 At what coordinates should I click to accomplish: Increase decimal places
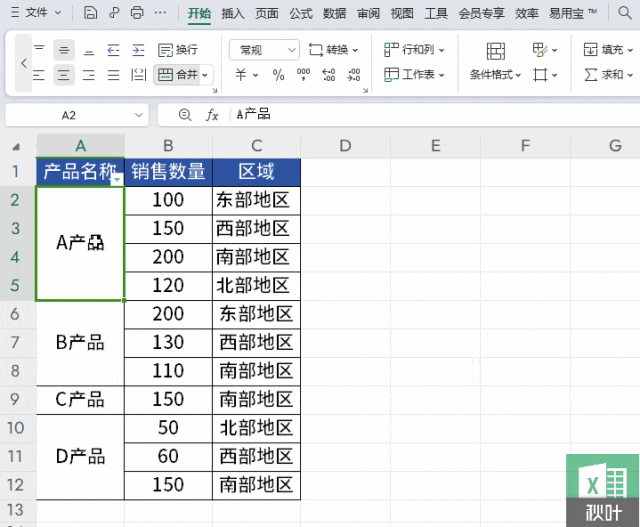click(329, 75)
